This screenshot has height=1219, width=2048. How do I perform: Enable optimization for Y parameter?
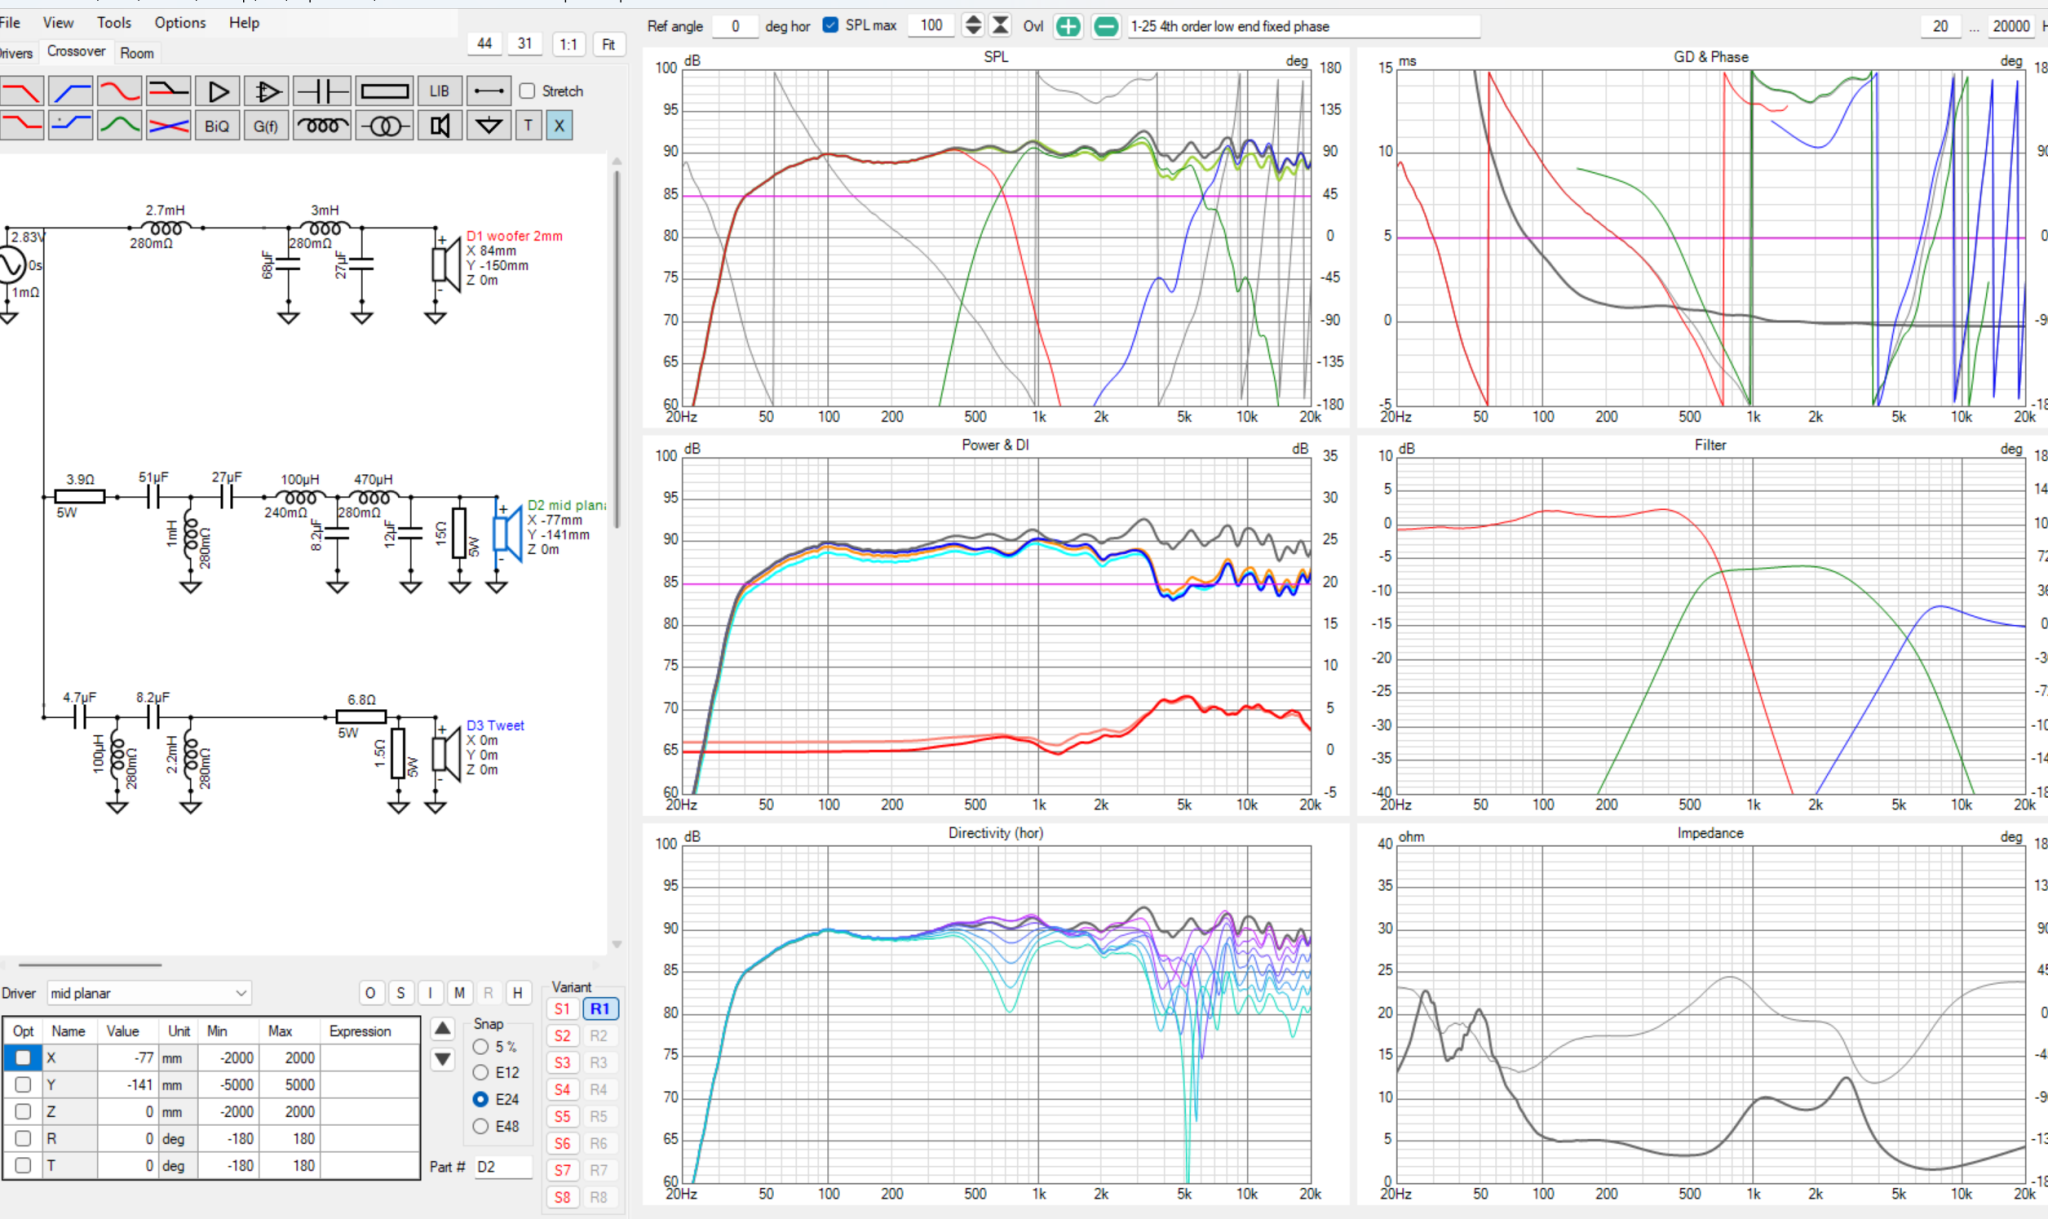click(23, 1084)
